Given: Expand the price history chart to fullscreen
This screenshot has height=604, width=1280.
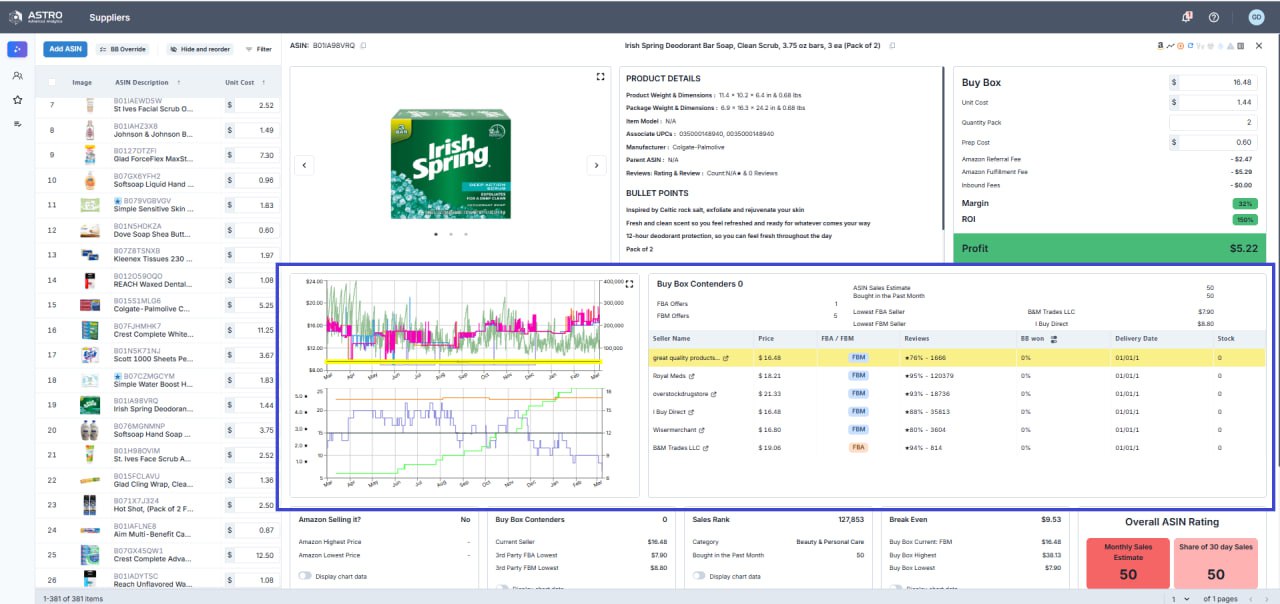Looking at the screenshot, I should [x=629, y=284].
